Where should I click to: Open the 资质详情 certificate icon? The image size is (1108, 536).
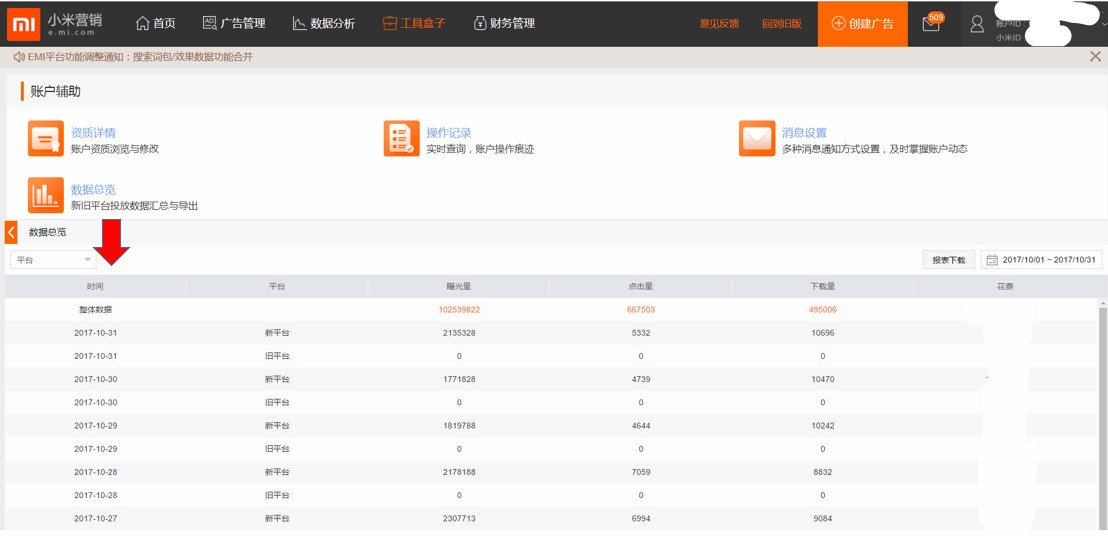(x=46, y=140)
